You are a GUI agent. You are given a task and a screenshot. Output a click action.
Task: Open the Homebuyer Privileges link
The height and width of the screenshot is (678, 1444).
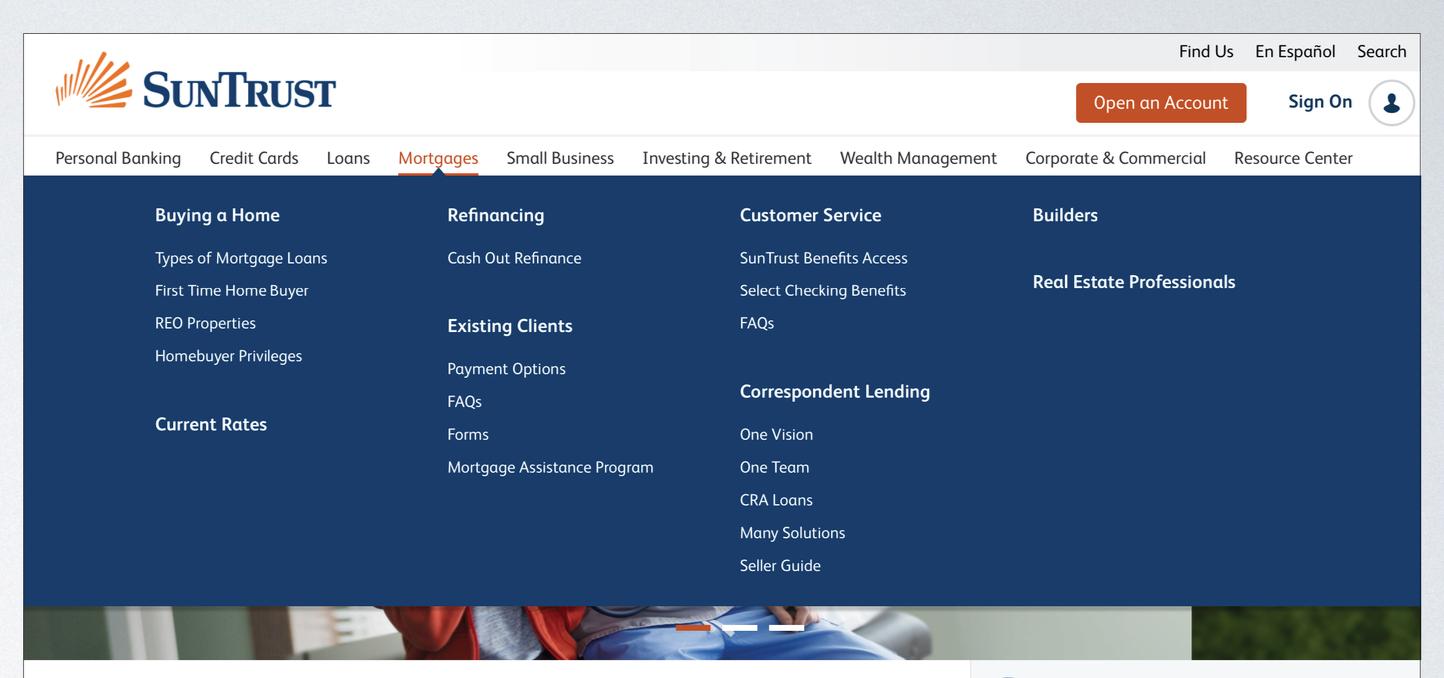(x=228, y=356)
